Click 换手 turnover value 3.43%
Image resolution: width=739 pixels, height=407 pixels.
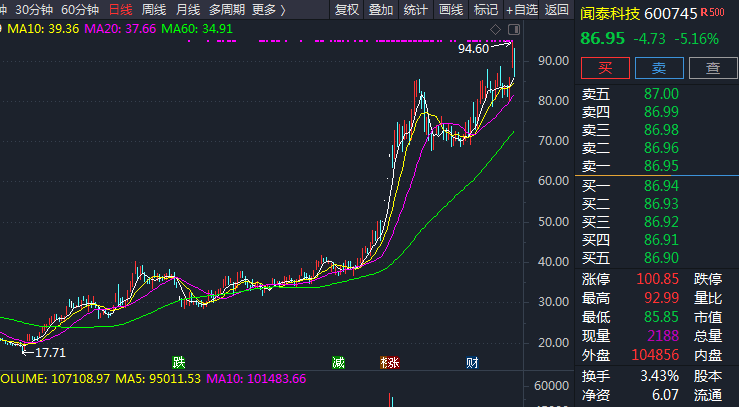click(x=659, y=376)
